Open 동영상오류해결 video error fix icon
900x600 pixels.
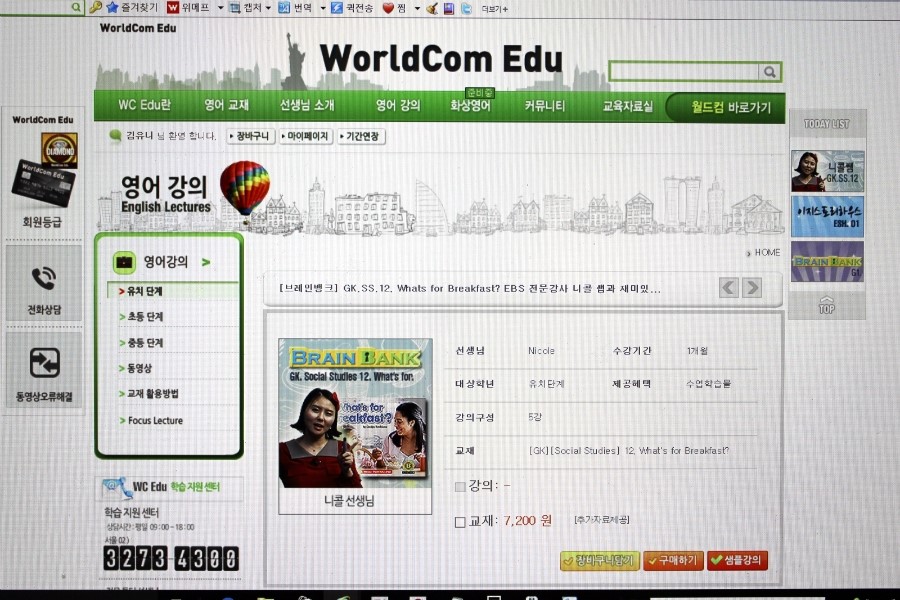click(x=44, y=362)
